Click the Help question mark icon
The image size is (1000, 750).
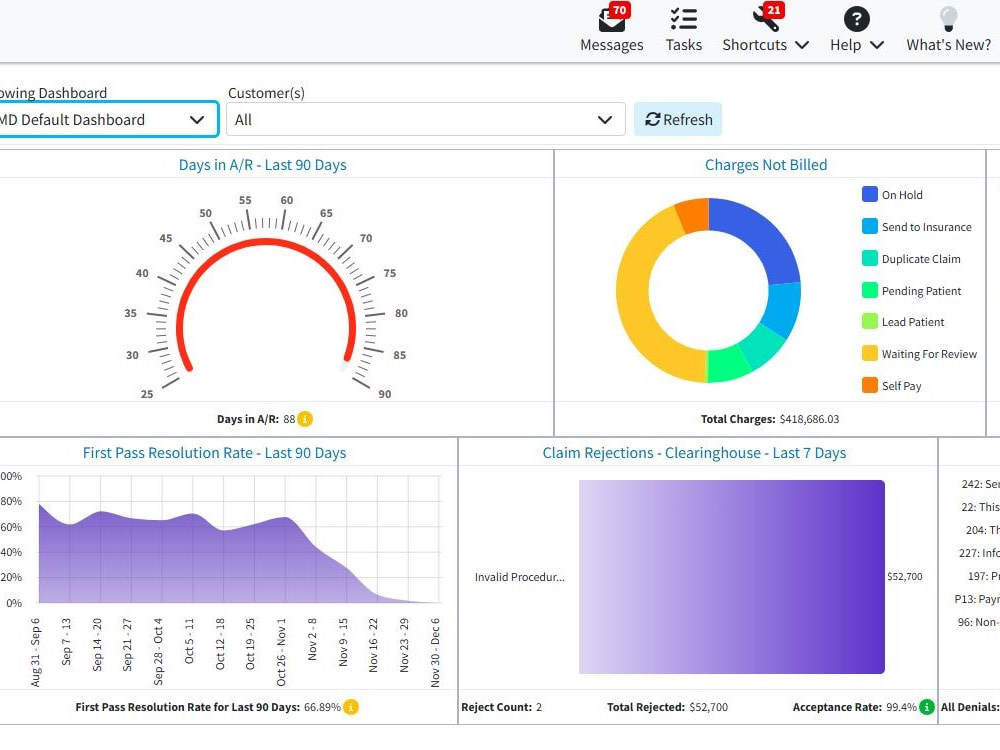tap(857, 19)
